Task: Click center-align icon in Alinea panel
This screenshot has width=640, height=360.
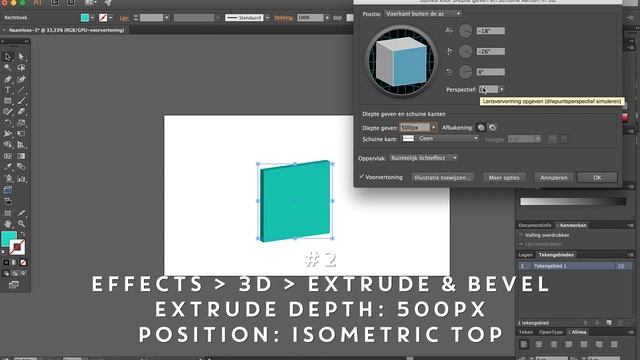Action: coord(539,344)
